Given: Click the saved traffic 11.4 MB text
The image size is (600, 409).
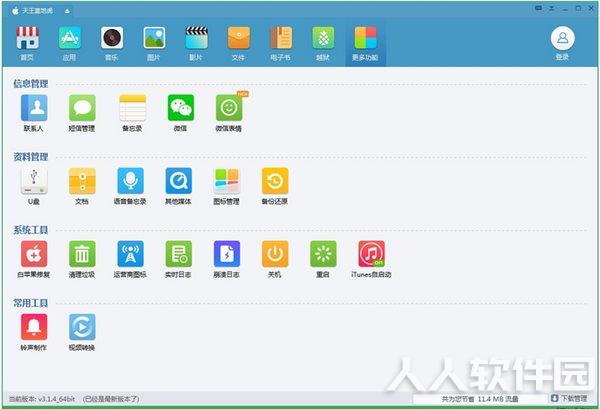Looking at the screenshot, I should 480,399.
